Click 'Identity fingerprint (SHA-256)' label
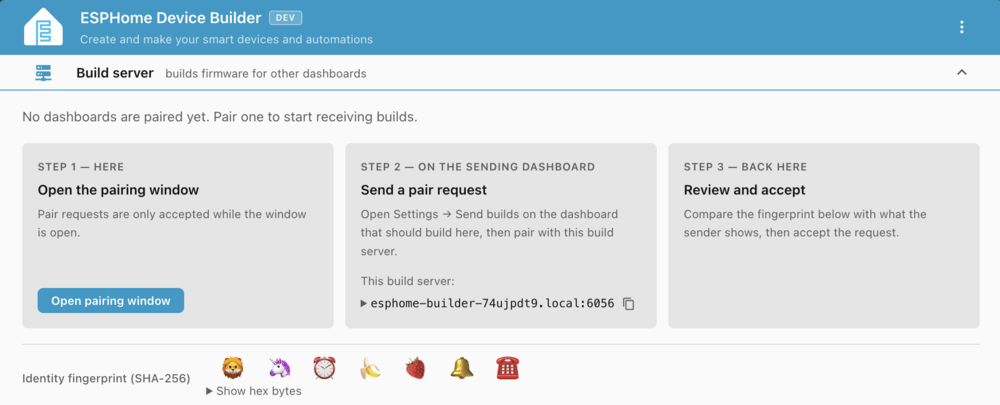The width and height of the screenshot is (1000, 405). [107, 379]
